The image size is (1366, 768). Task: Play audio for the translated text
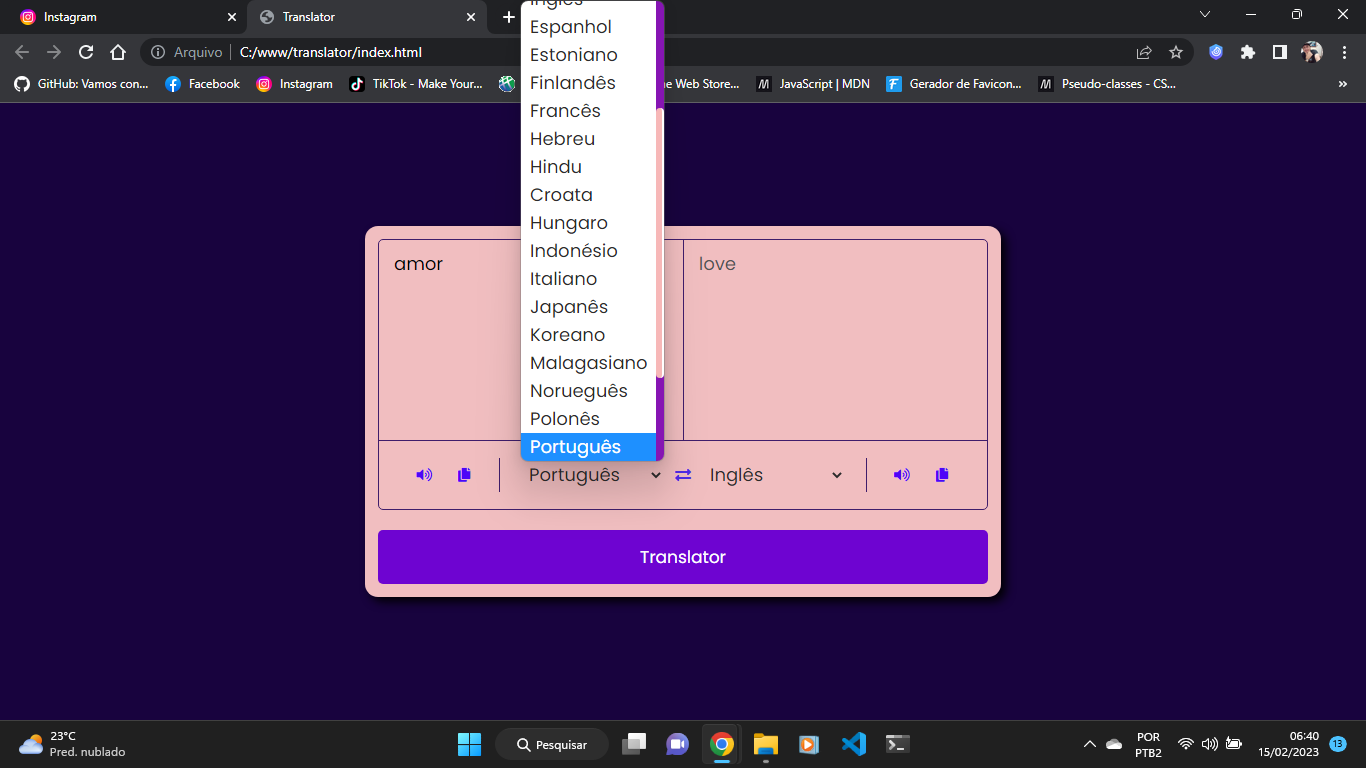click(901, 475)
